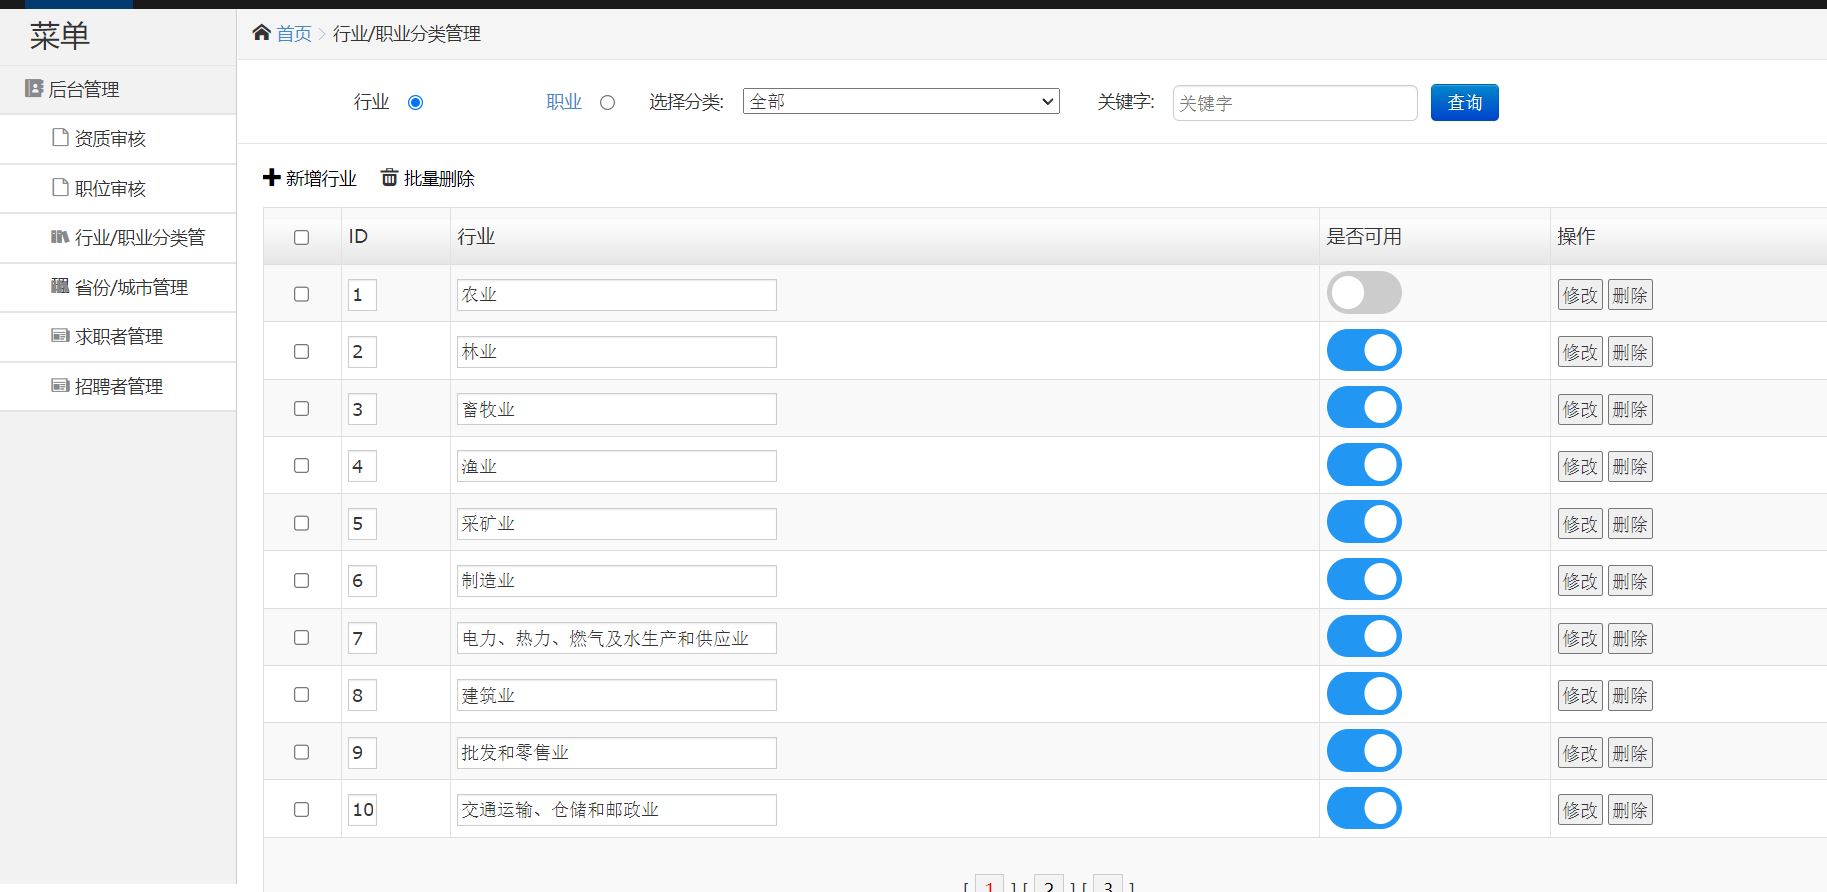Disable the 采矿业 availability switch
This screenshot has height=892, width=1827.
1364,522
